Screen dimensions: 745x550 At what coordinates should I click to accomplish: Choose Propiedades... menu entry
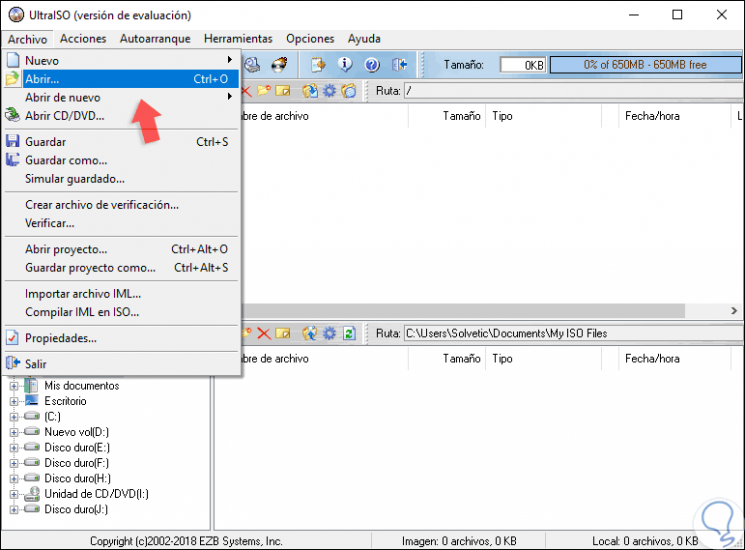122,338
